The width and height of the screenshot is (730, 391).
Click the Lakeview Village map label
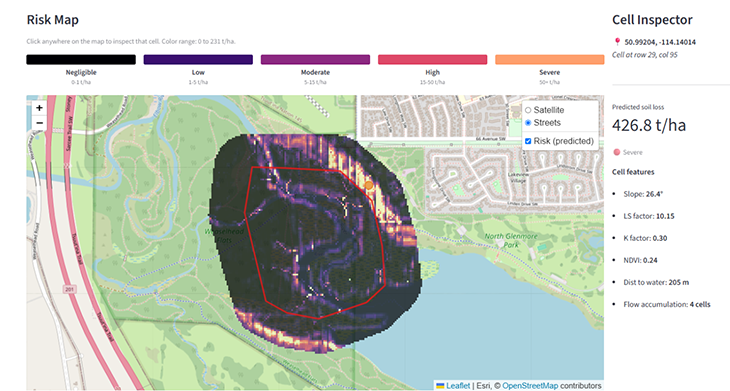(518, 177)
